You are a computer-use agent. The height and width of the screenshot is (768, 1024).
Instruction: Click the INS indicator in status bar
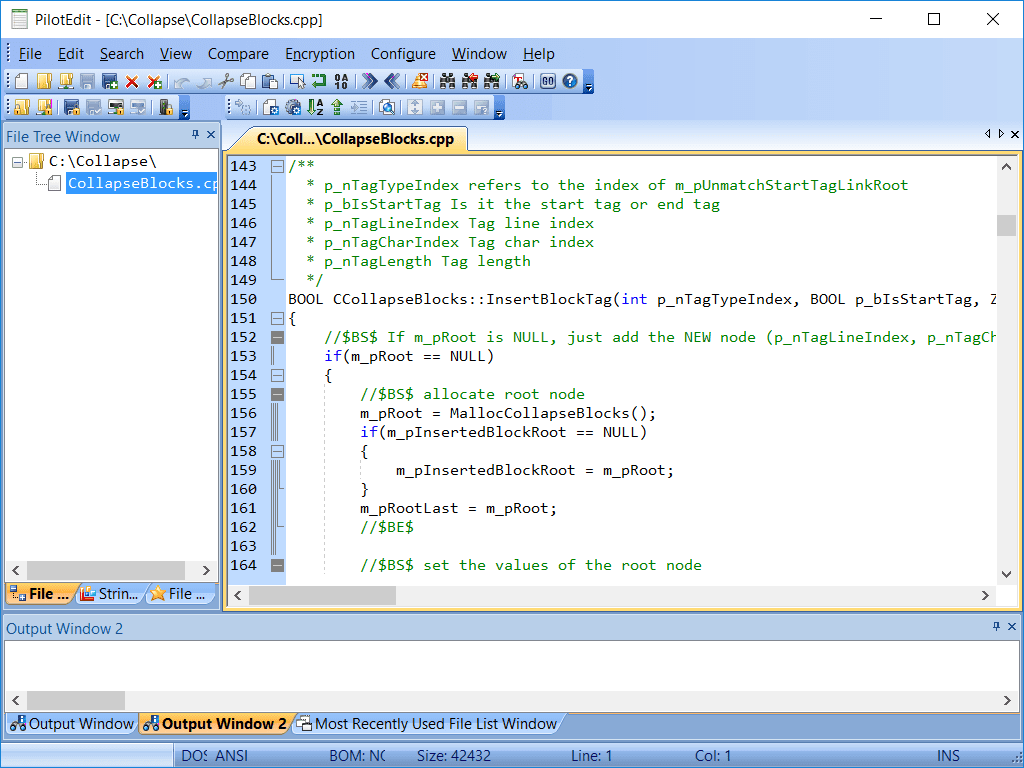[949, 756]
